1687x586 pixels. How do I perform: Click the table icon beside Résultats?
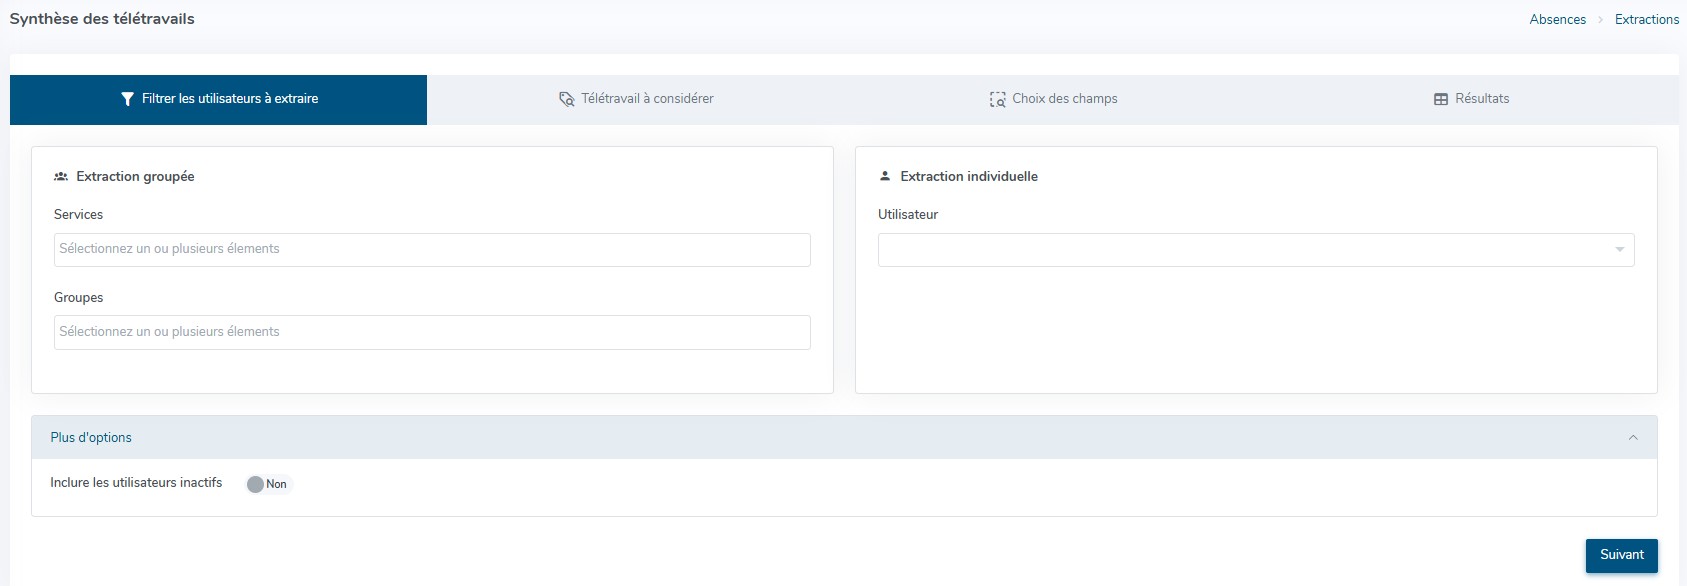pos(1440,99)
